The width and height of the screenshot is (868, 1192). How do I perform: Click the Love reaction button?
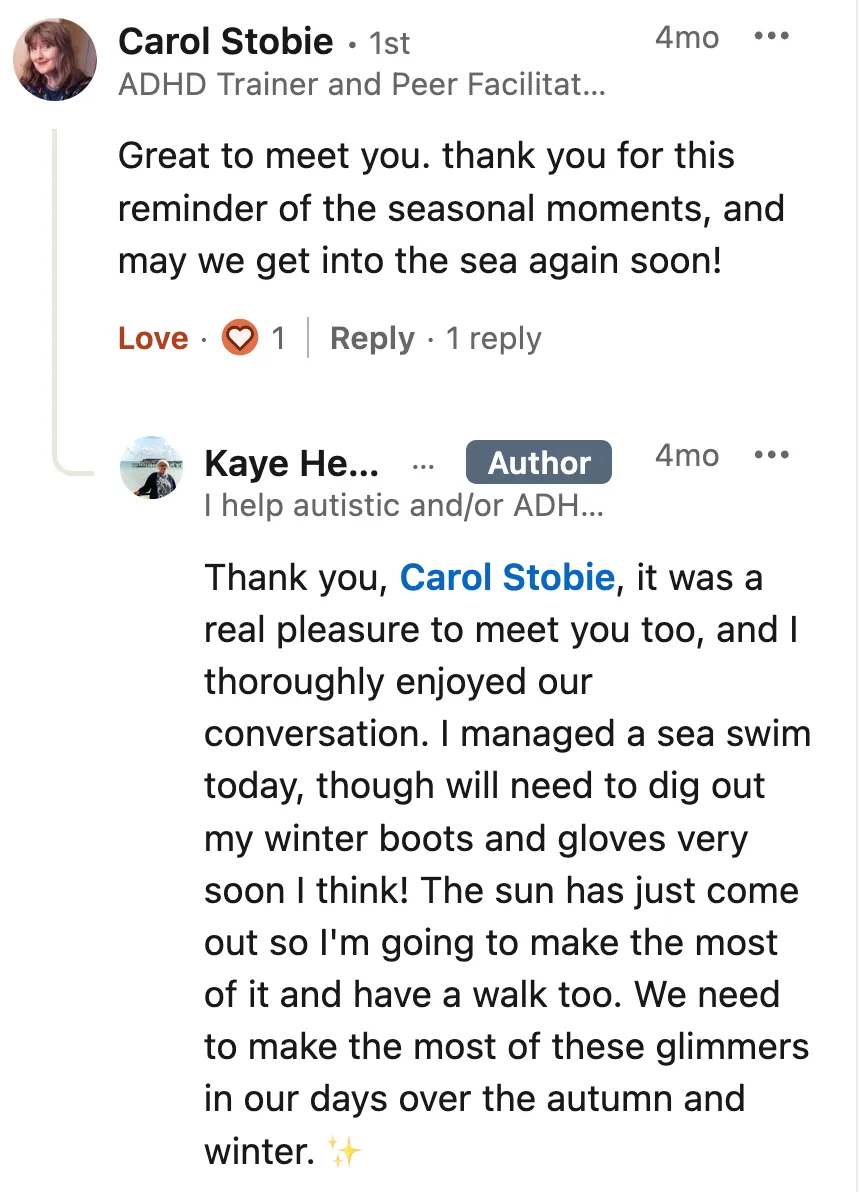[153, 339]
